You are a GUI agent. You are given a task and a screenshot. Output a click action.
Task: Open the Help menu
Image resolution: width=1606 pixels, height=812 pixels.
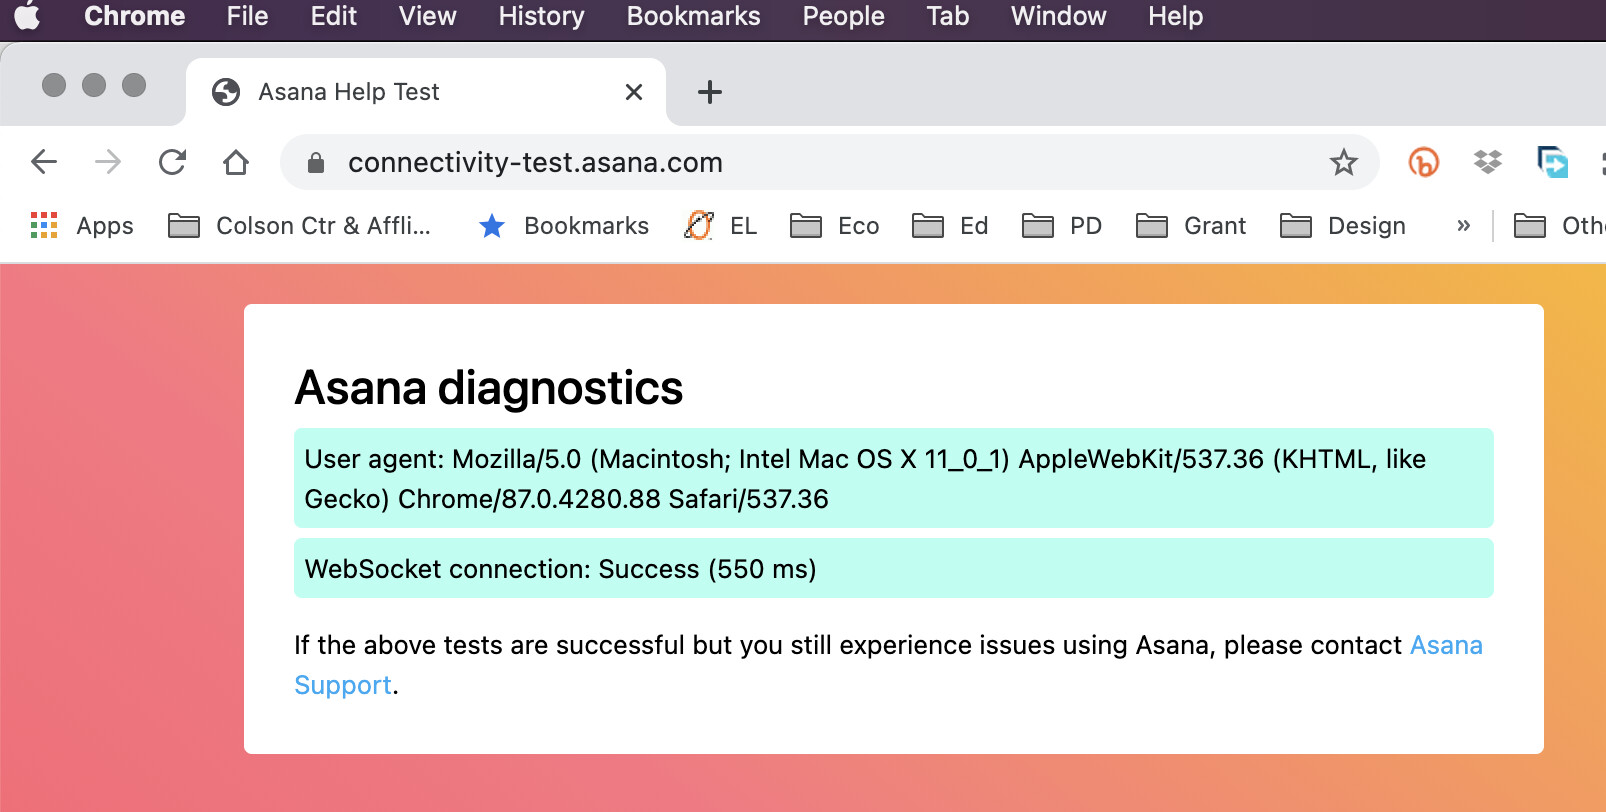click(x=1175, y=16)
